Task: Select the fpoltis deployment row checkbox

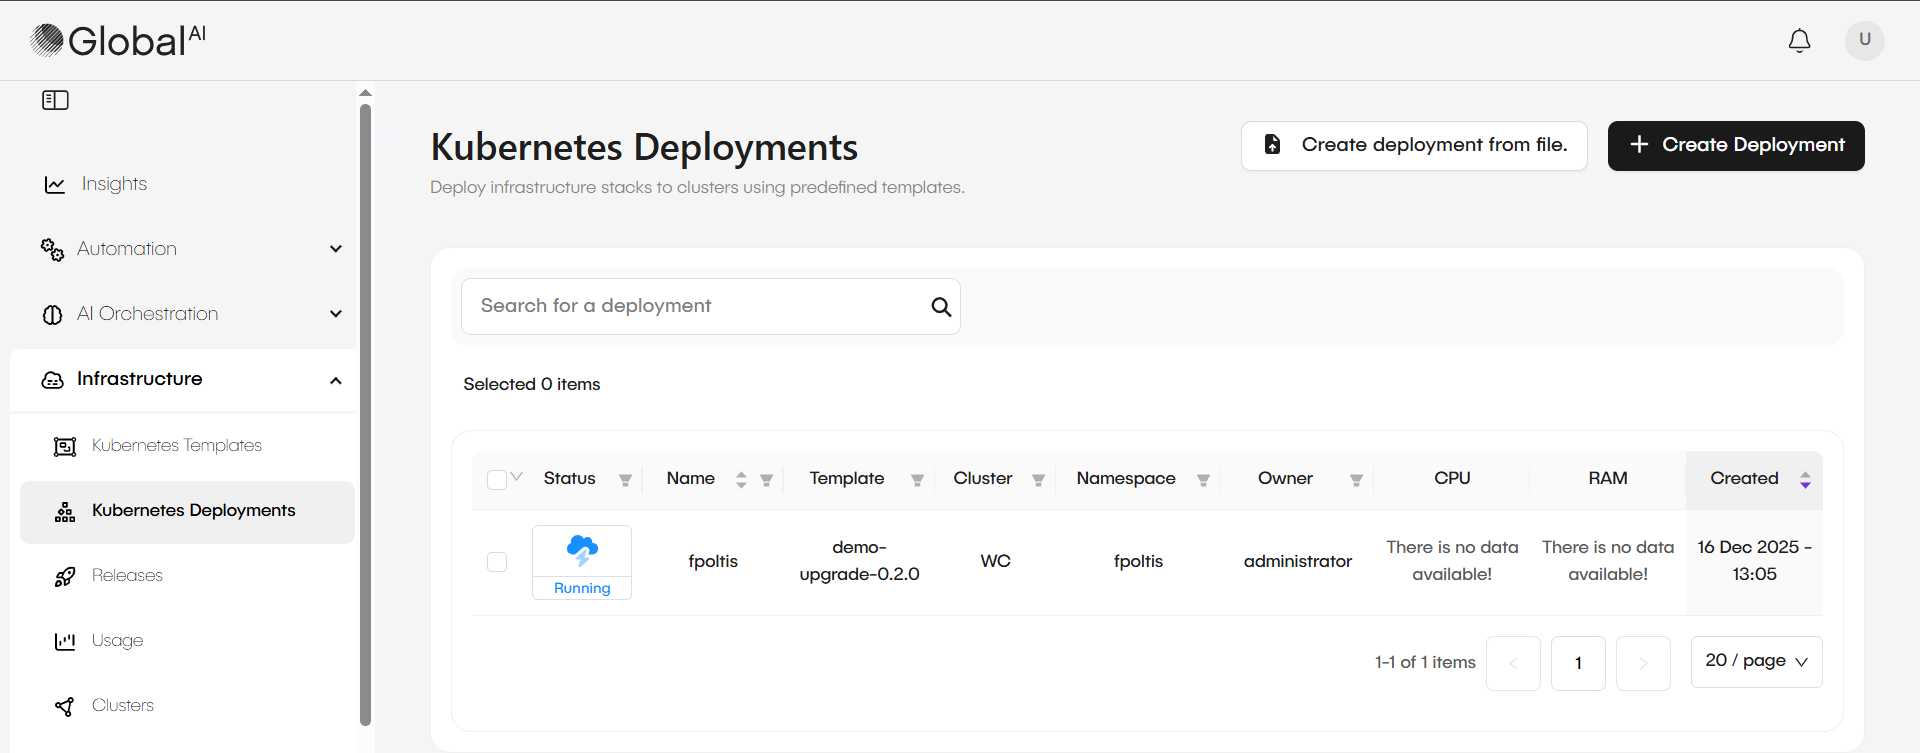Action: (497, 562)
